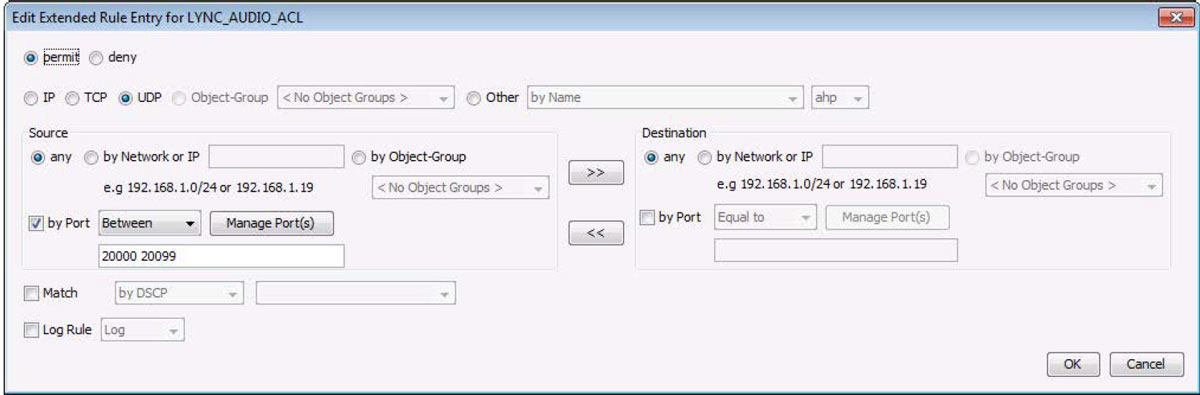This screenshot has height=395, width=1200.
Task: Click OK to save the rule
Action: coord(1073,365)
